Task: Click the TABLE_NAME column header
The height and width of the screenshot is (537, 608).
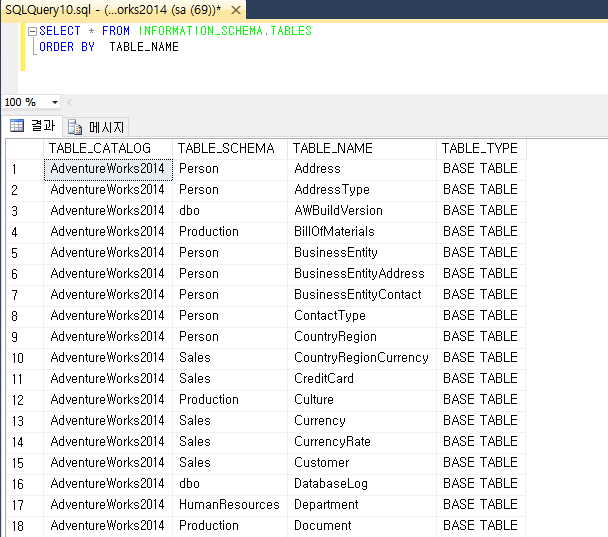Action: (x=362, y=148)
